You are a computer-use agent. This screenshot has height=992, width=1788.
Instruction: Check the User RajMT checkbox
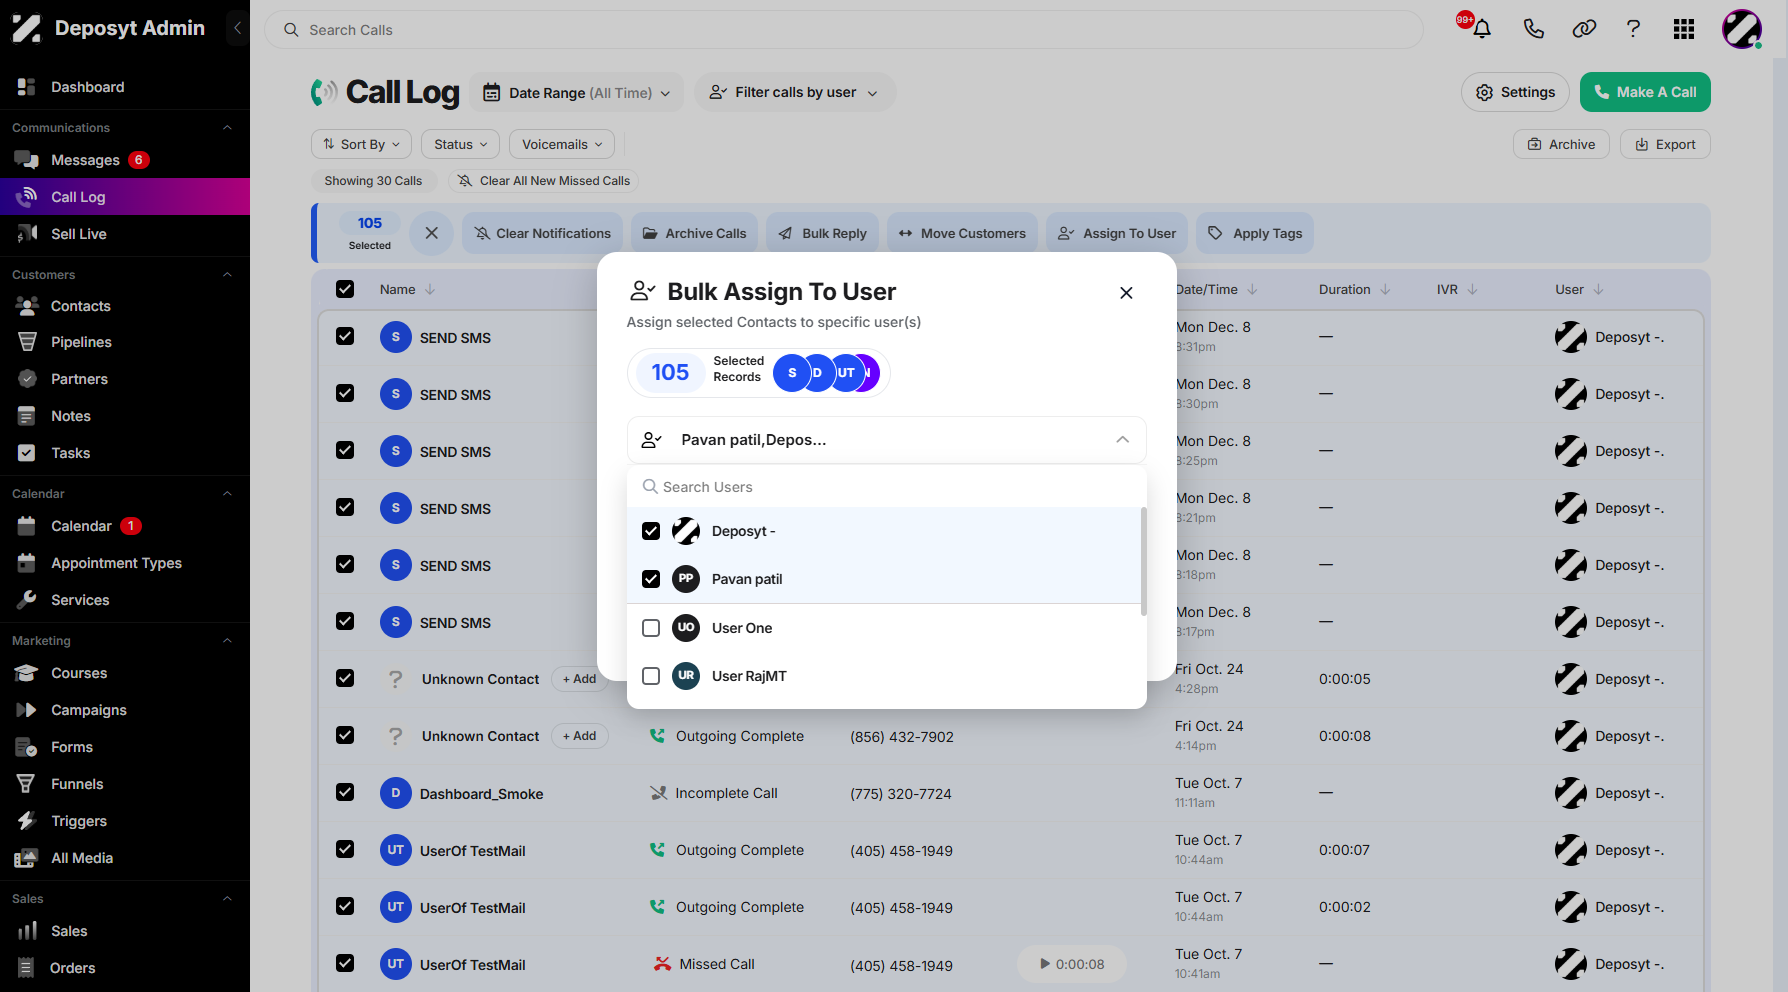pyautogui.click(x=651, y=676)
